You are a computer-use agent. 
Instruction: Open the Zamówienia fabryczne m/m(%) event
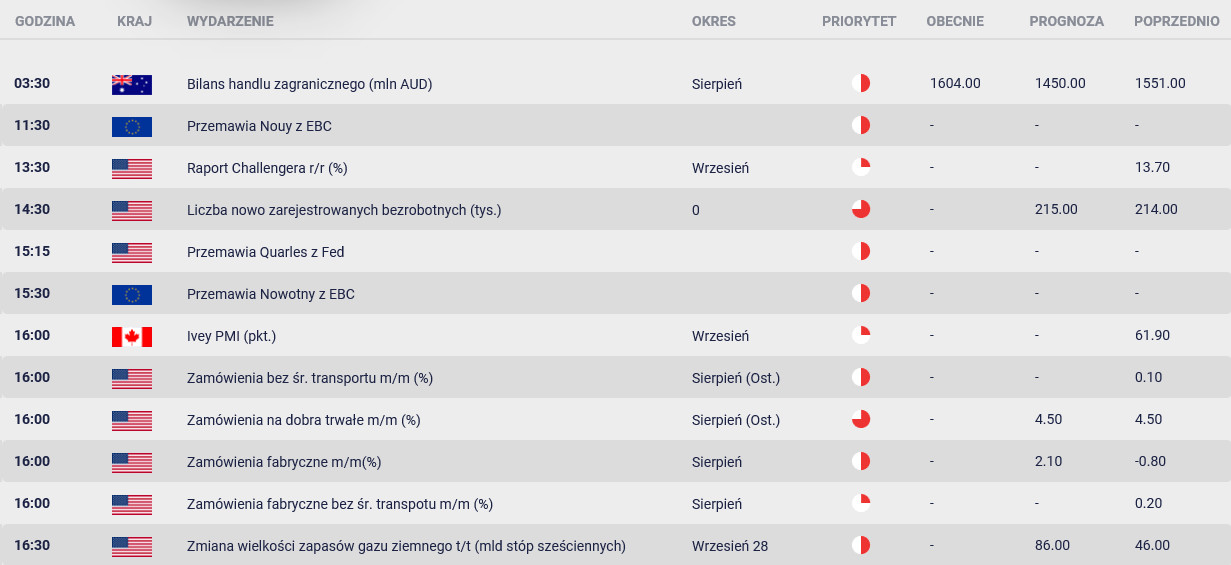click(284, 462)
